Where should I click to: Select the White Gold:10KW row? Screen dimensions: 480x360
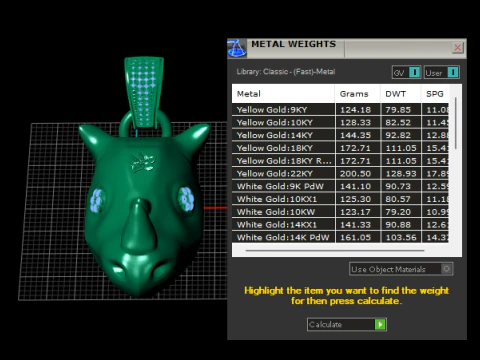click(x=340, y=212)
